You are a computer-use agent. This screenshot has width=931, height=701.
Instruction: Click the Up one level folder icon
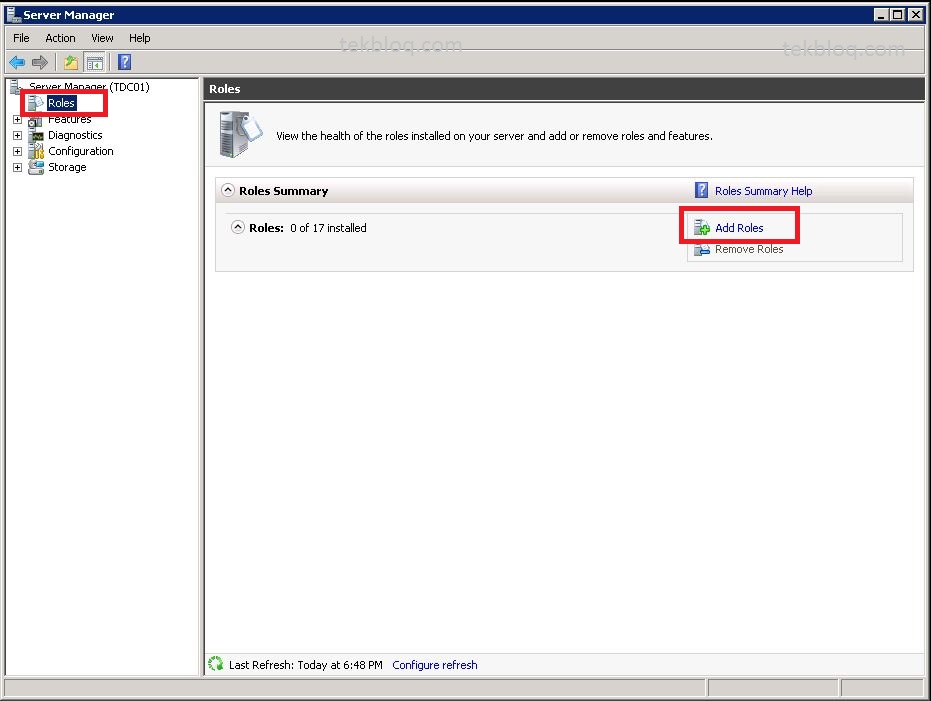(71, 62)
